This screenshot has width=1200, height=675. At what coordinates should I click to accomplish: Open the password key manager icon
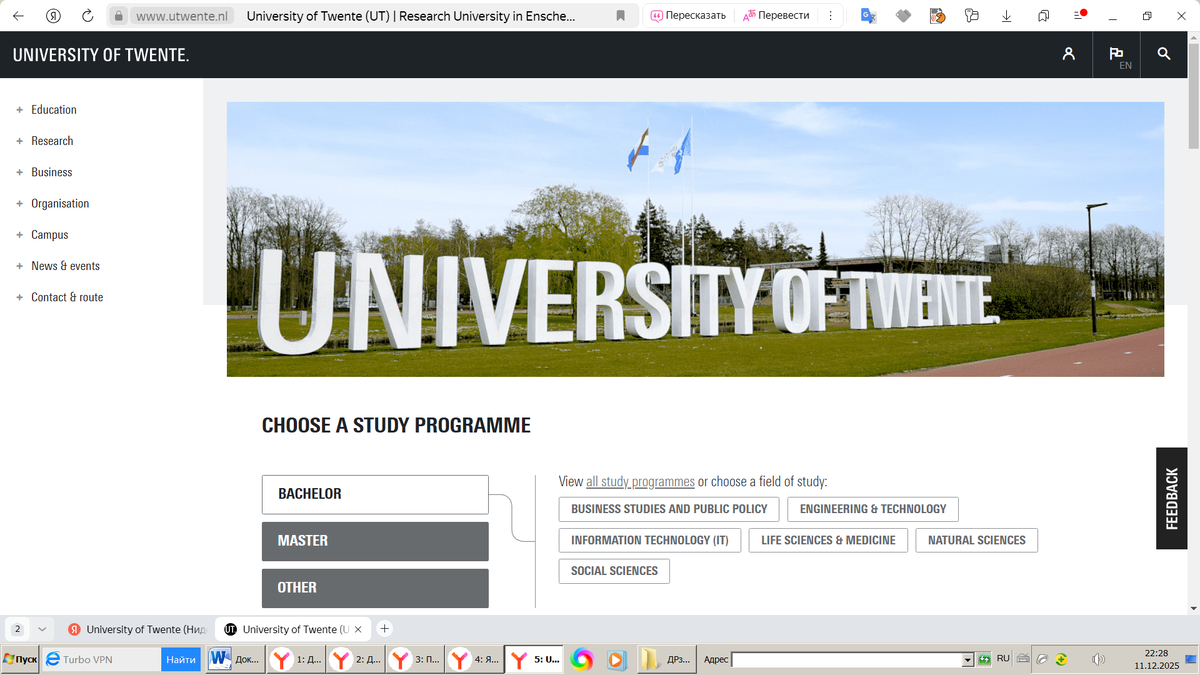click(x=971, y=16)
